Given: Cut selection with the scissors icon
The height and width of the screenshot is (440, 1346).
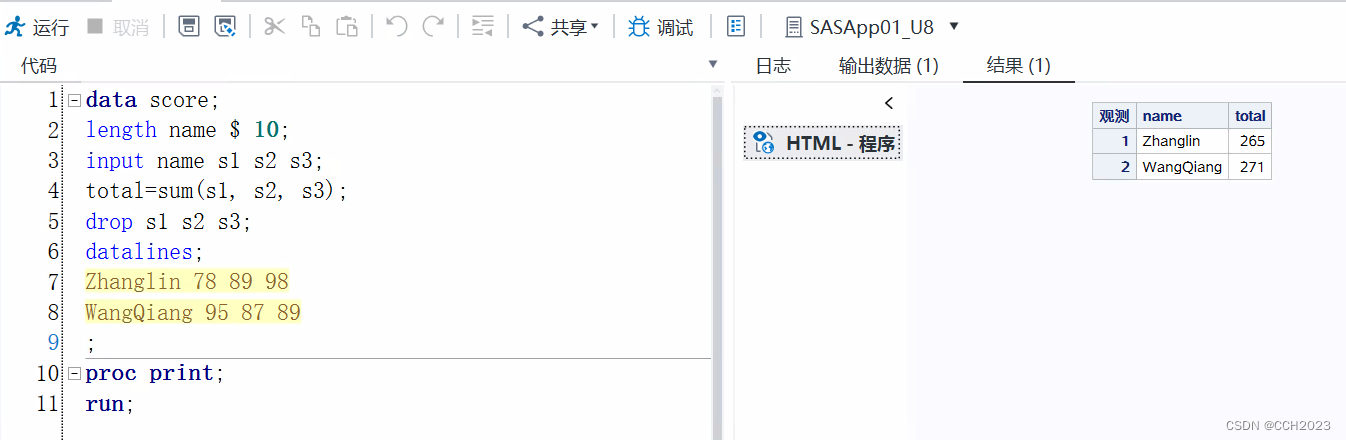Looking at the screenshot, I should point(274,26).
